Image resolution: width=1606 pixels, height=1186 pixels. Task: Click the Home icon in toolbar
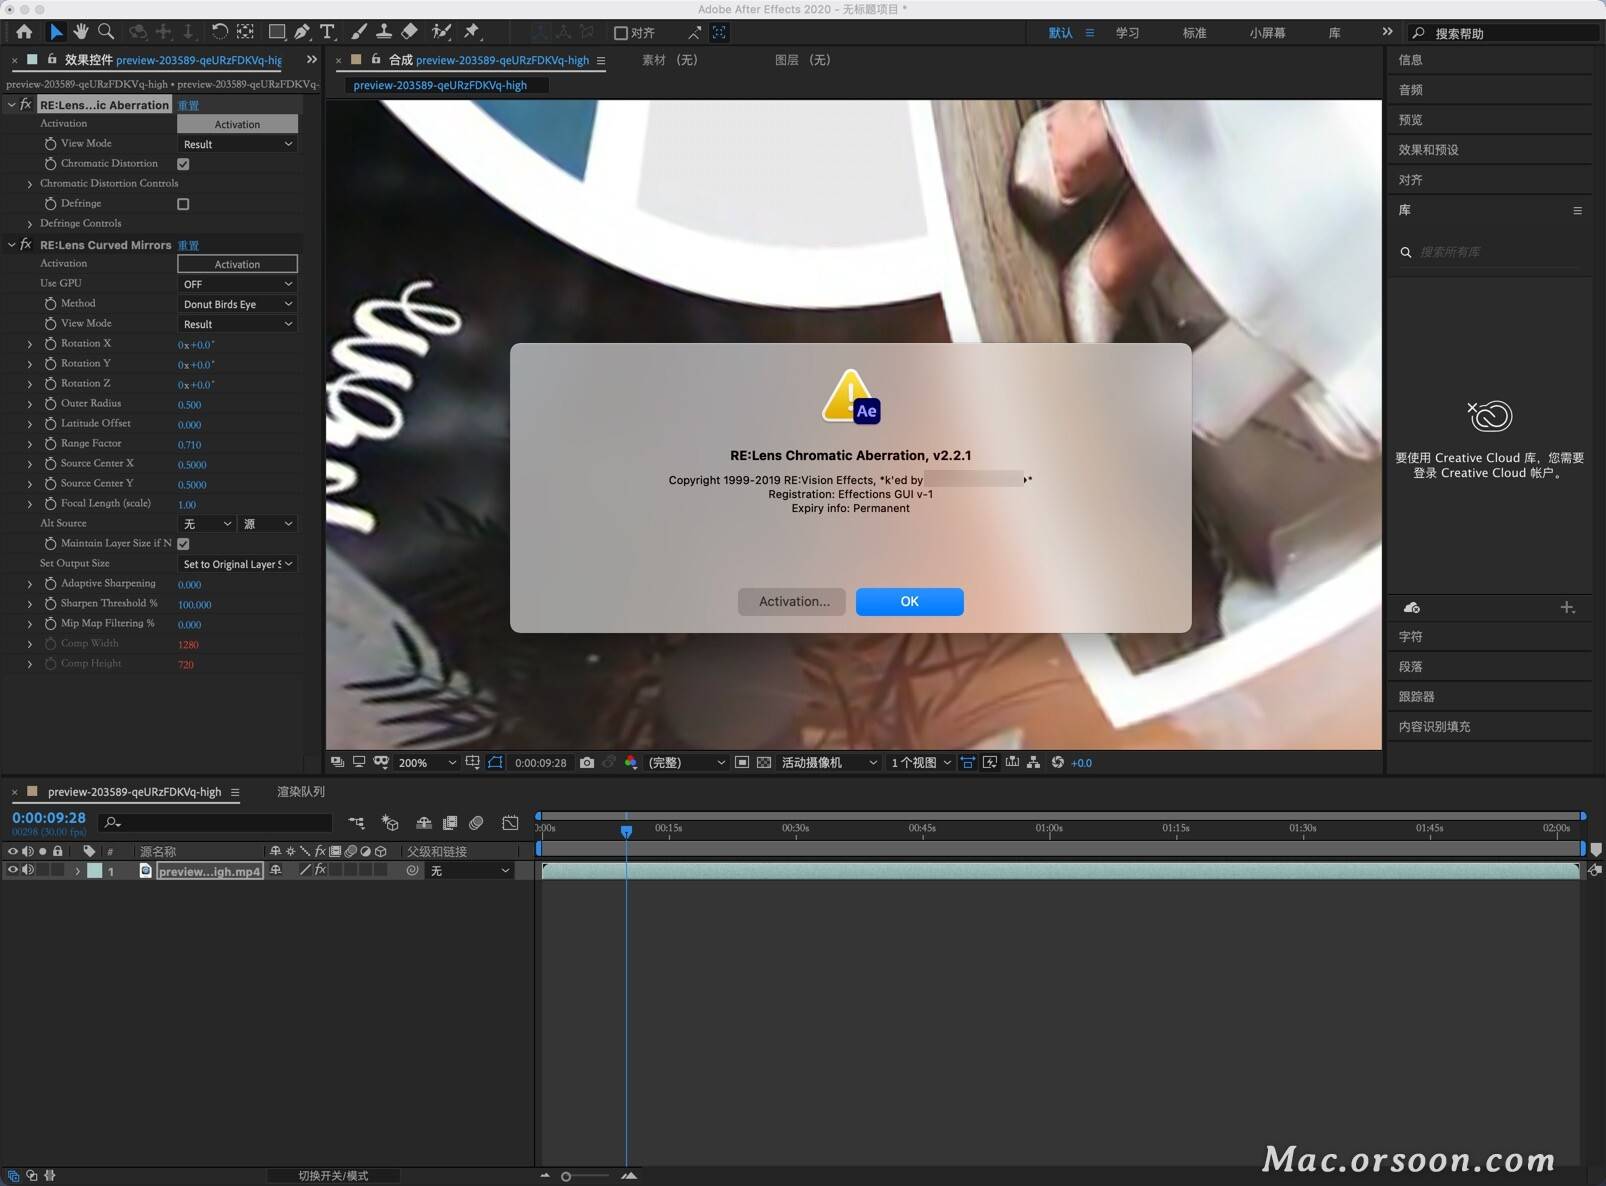pyautogui.click(x=24, y=32)
